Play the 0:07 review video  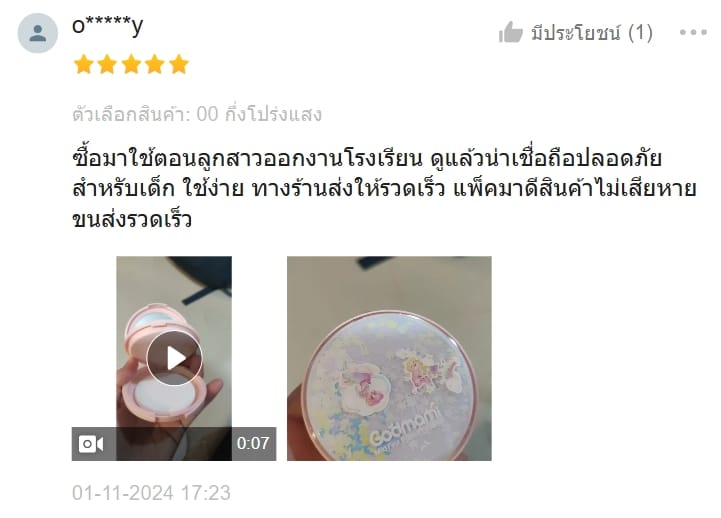coord(174,358)
